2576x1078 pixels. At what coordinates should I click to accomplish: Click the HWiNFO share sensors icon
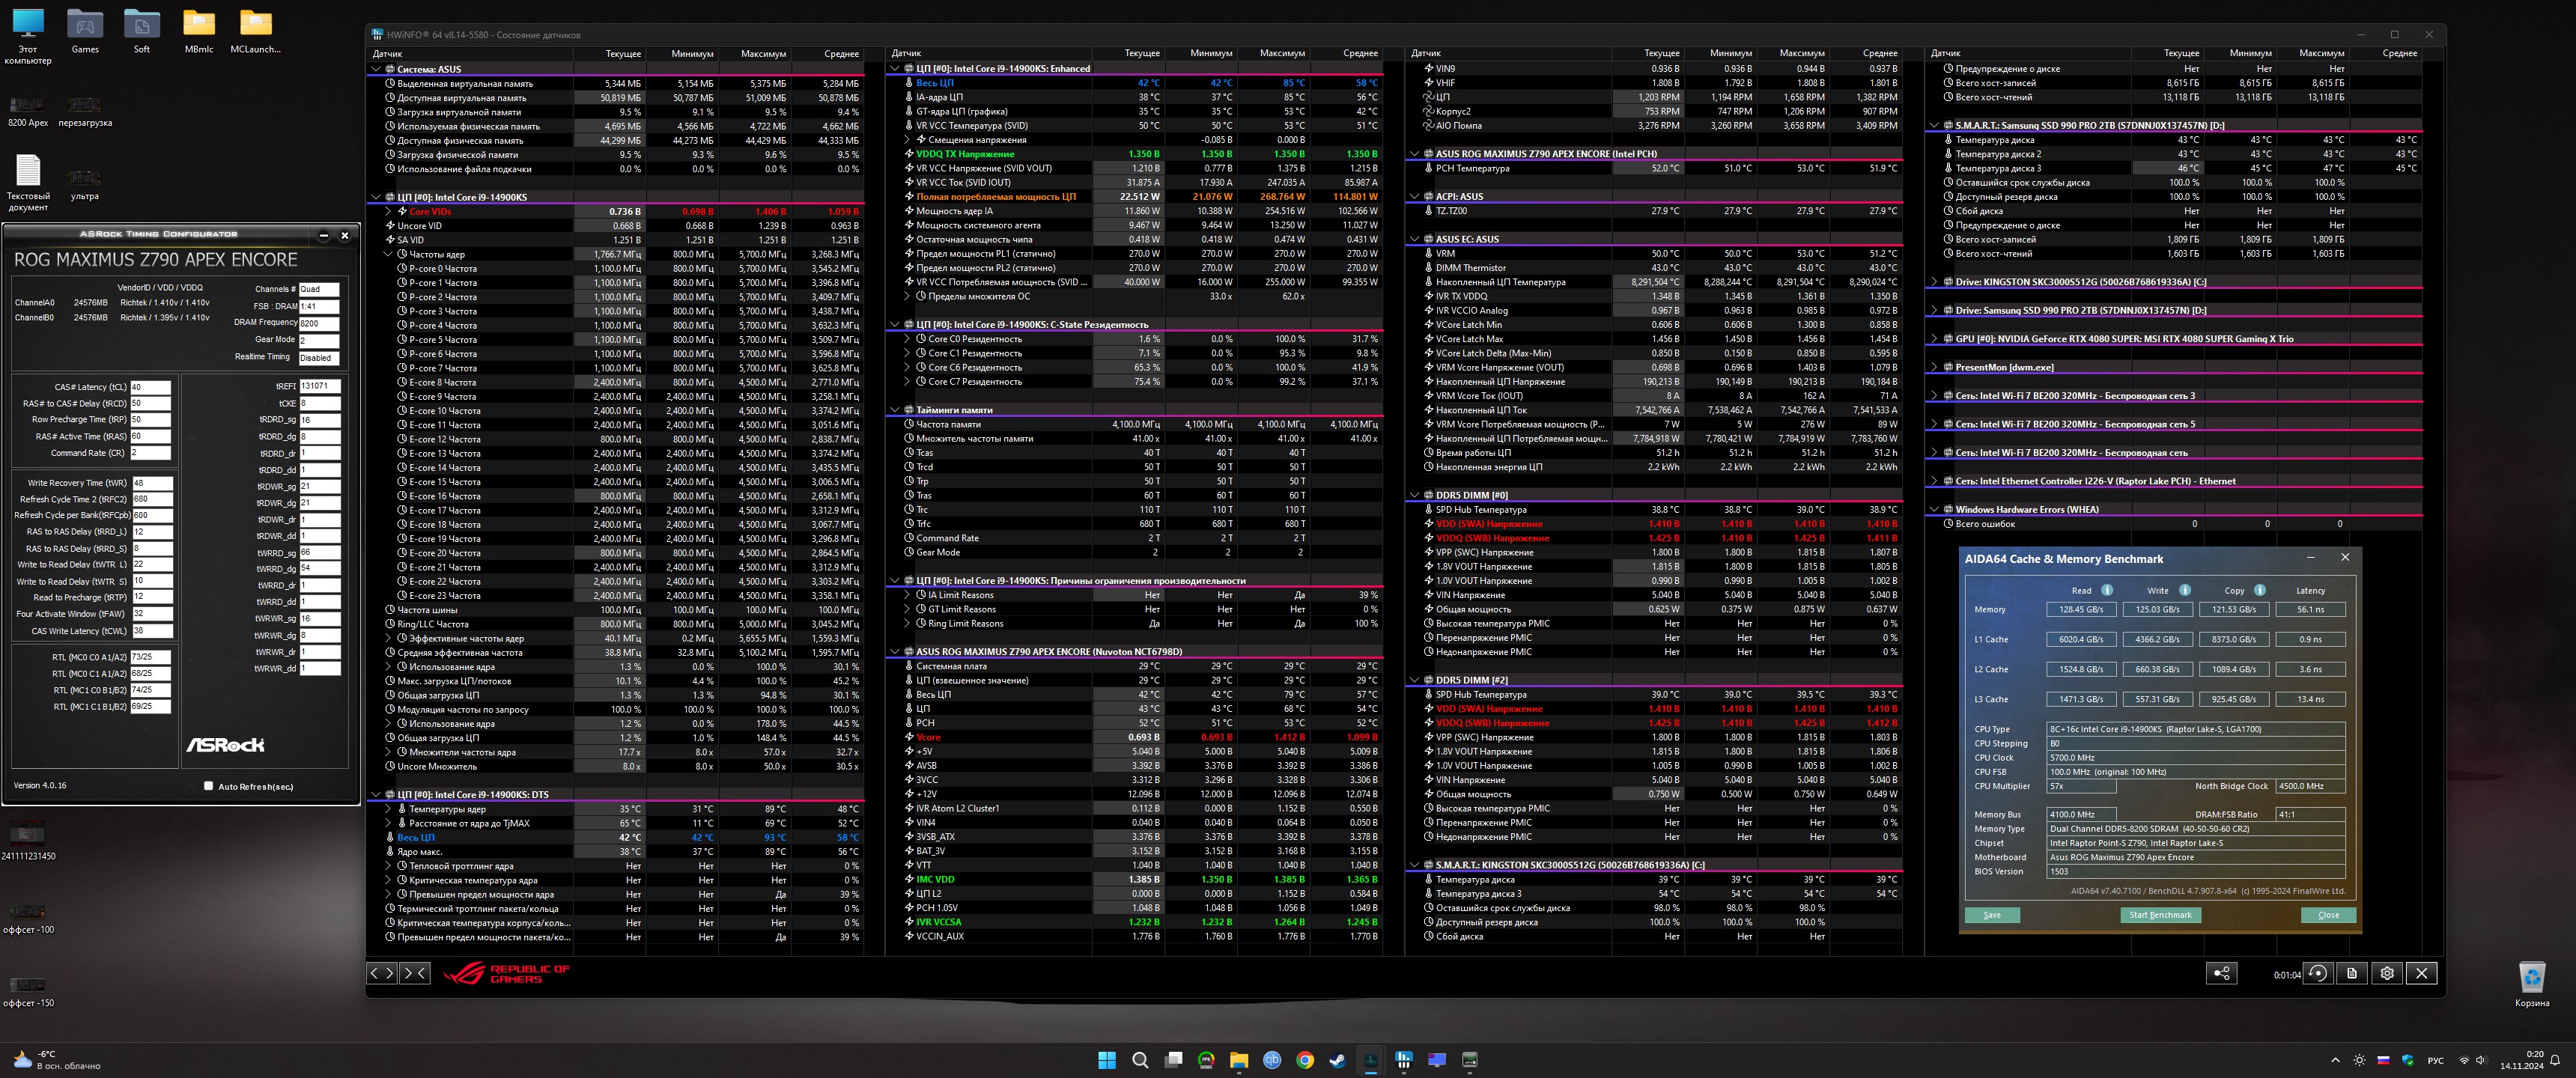coord(2221,973)
